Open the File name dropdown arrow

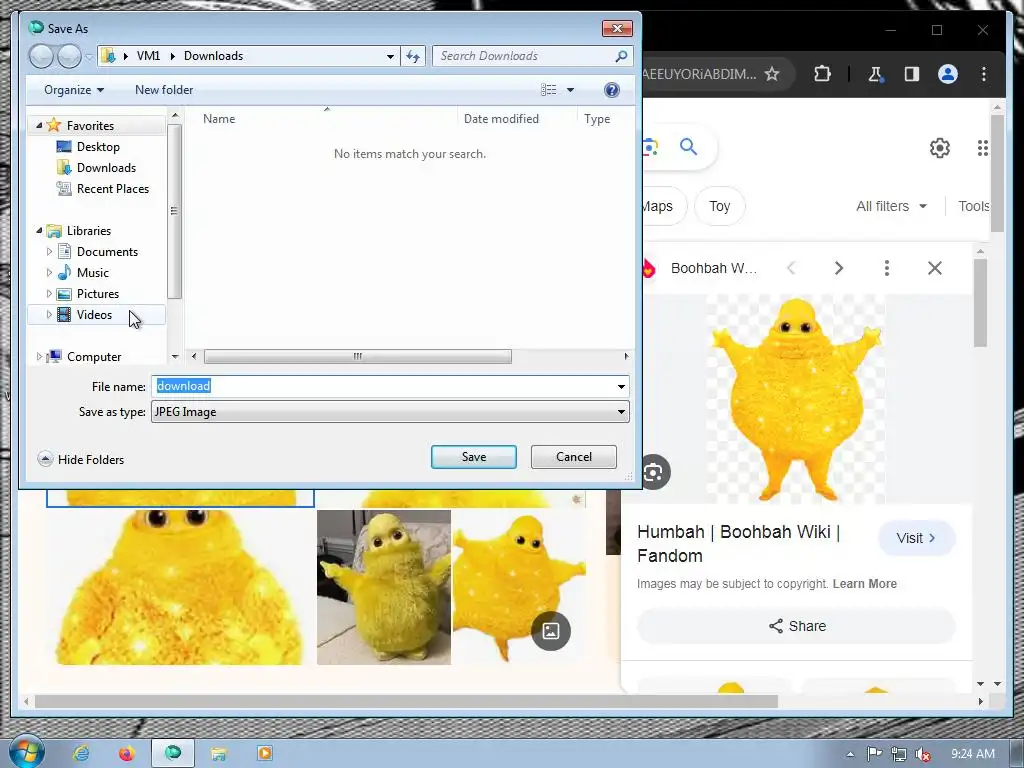point(621,387)
